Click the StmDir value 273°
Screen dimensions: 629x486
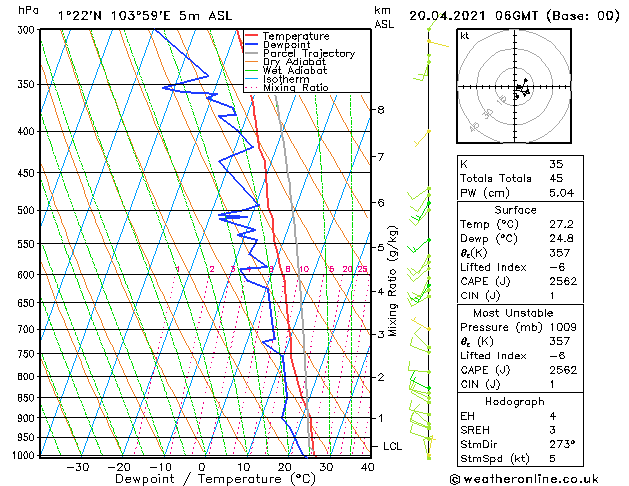(562, 445)
